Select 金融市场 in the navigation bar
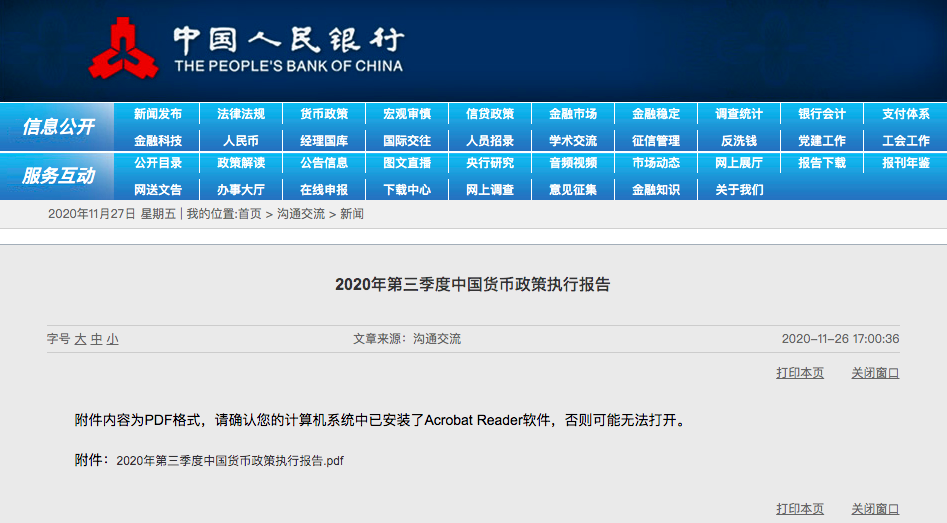947x523 pixels. (x=573, y=114)
